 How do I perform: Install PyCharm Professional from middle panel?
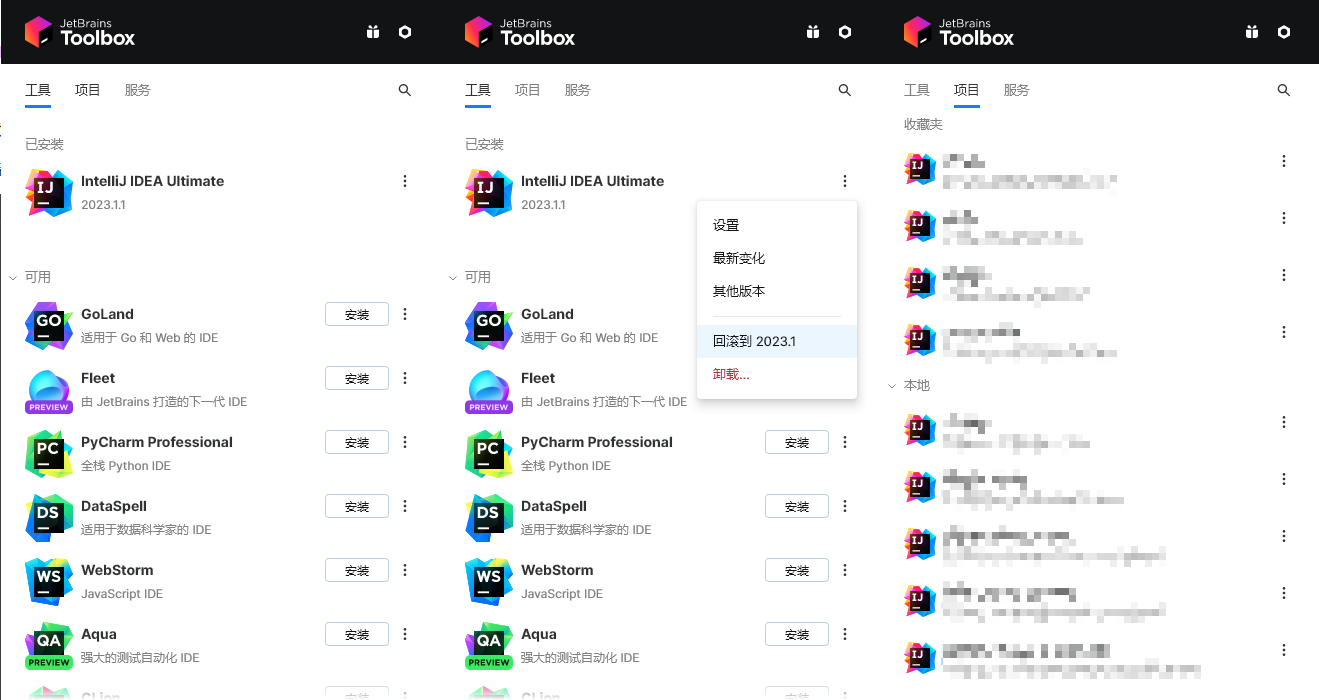pos(797,442)
